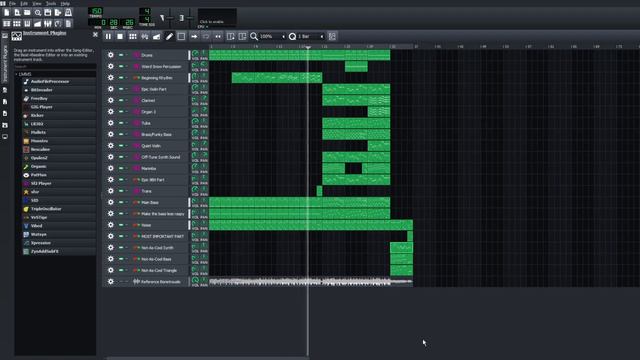
Task: Open settings gear for Reference sample track
Action: pyautogui.click(x=111, y=281)
